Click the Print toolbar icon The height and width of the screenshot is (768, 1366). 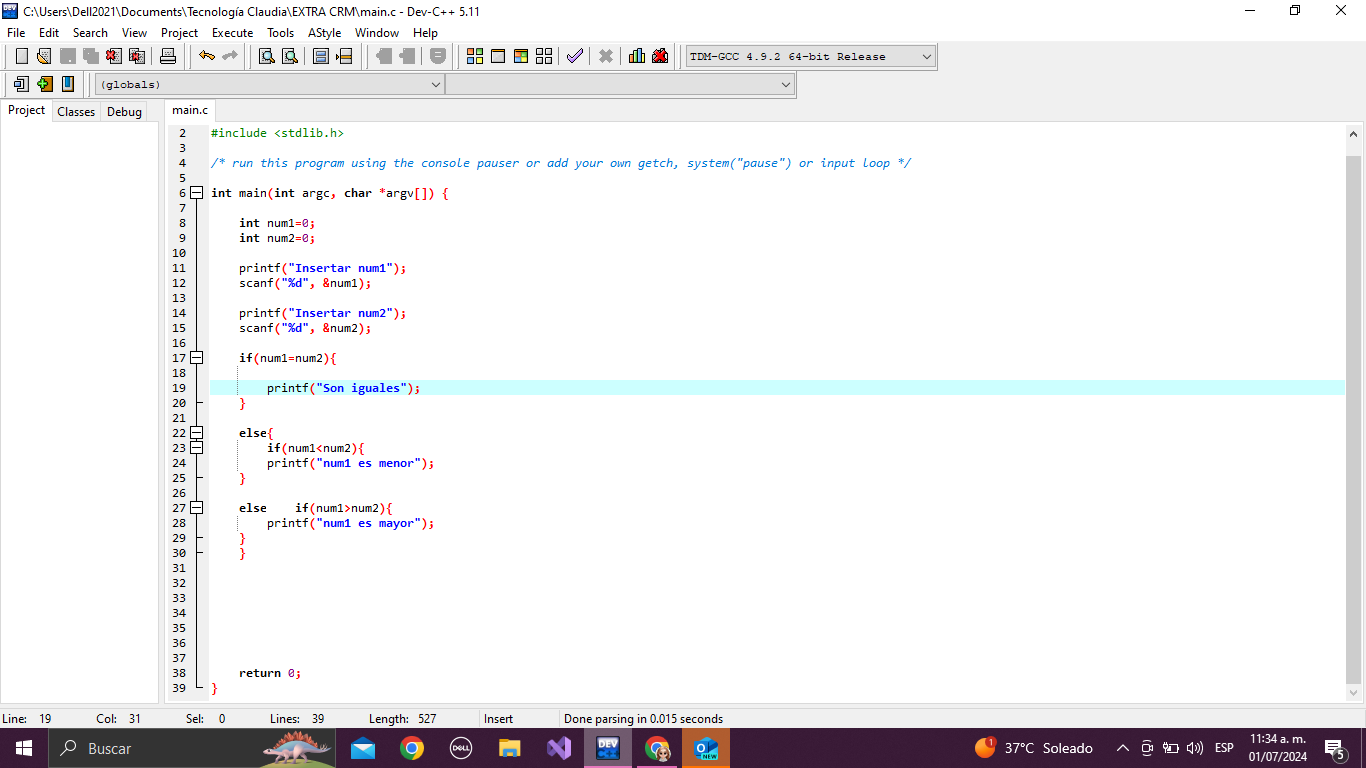click(168, 56)
